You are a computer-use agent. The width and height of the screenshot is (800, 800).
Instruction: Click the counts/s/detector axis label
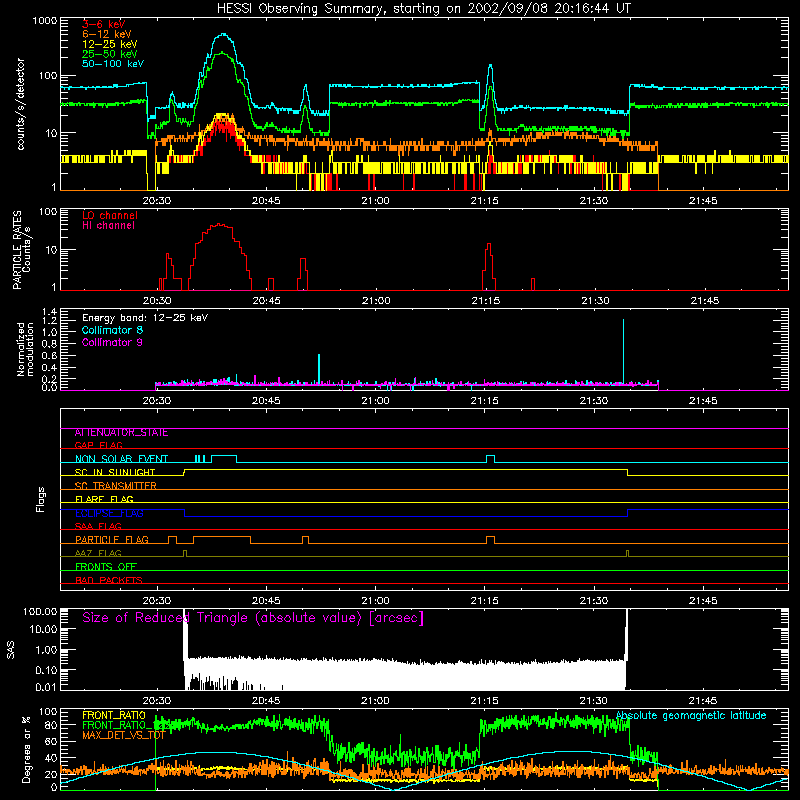21,104
